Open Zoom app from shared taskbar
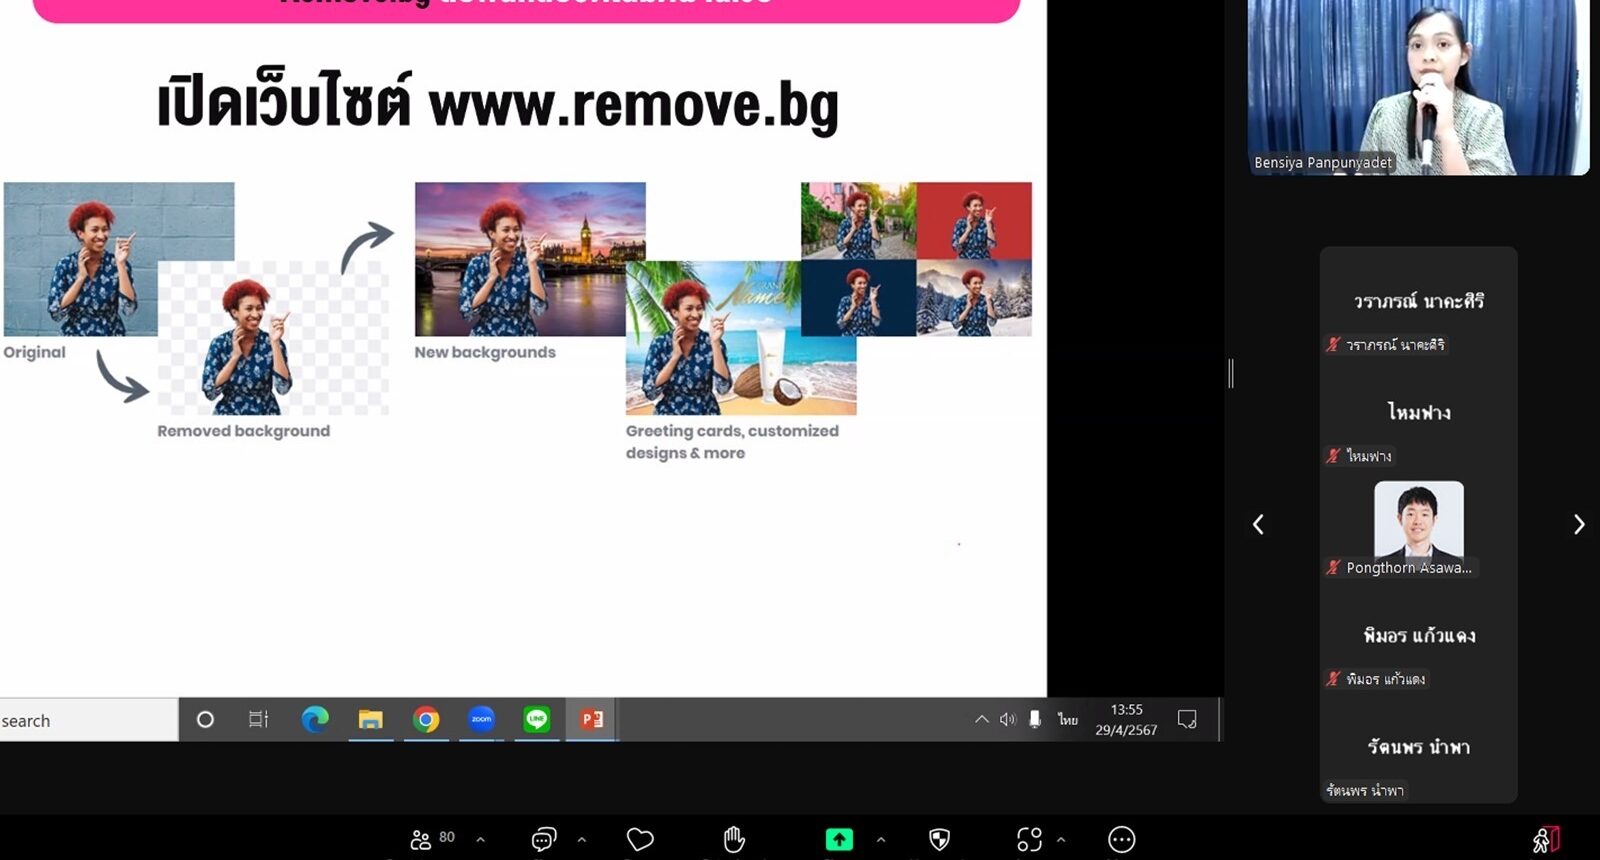Image resolution: width=1600 pixels, height=860 pixels. 482,720
